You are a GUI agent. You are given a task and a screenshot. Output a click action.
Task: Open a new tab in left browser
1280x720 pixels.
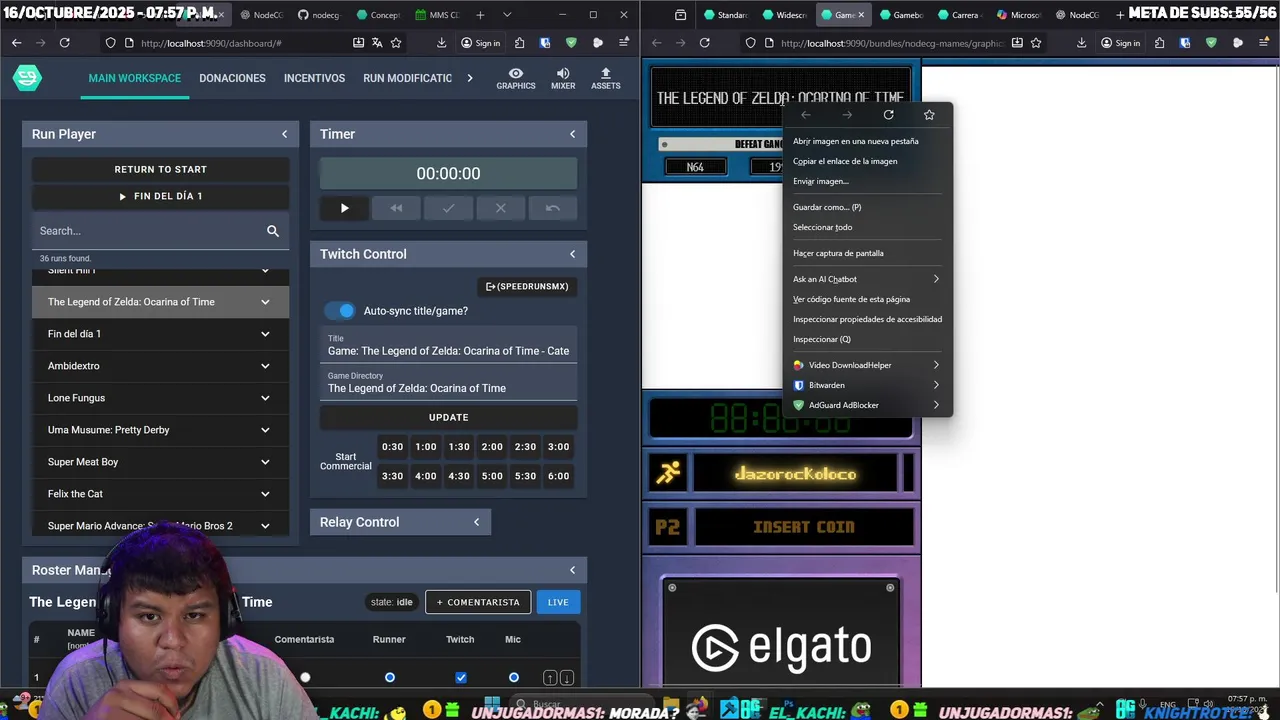pos(480,15)
